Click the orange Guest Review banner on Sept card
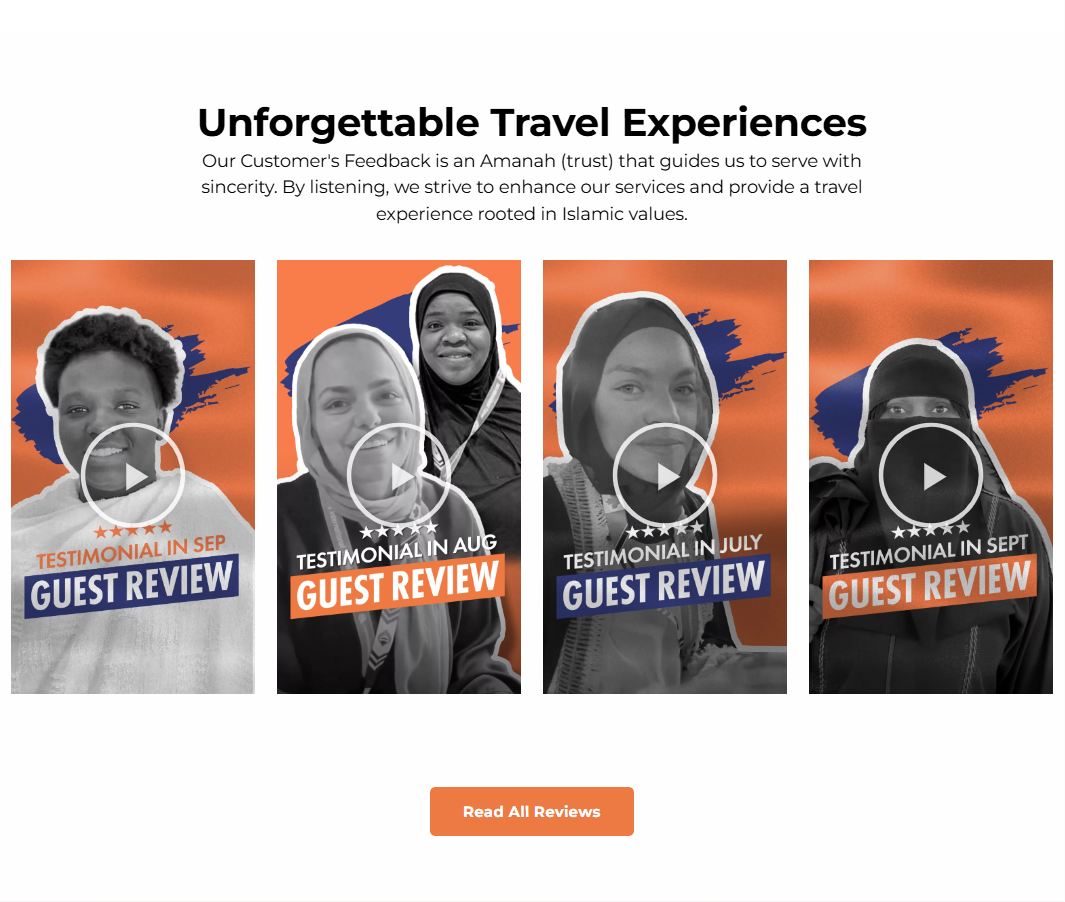 (930, 587)
